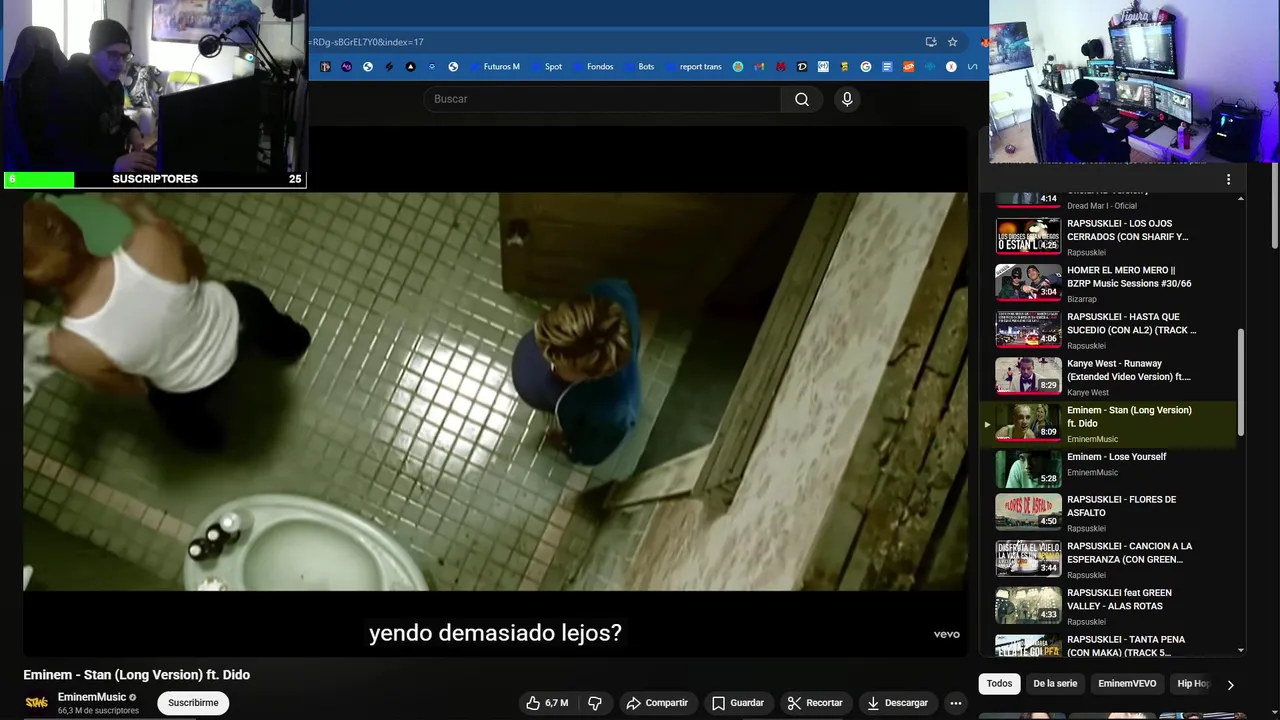Open the EminemMusic channel name link

[x=92, y=697]
